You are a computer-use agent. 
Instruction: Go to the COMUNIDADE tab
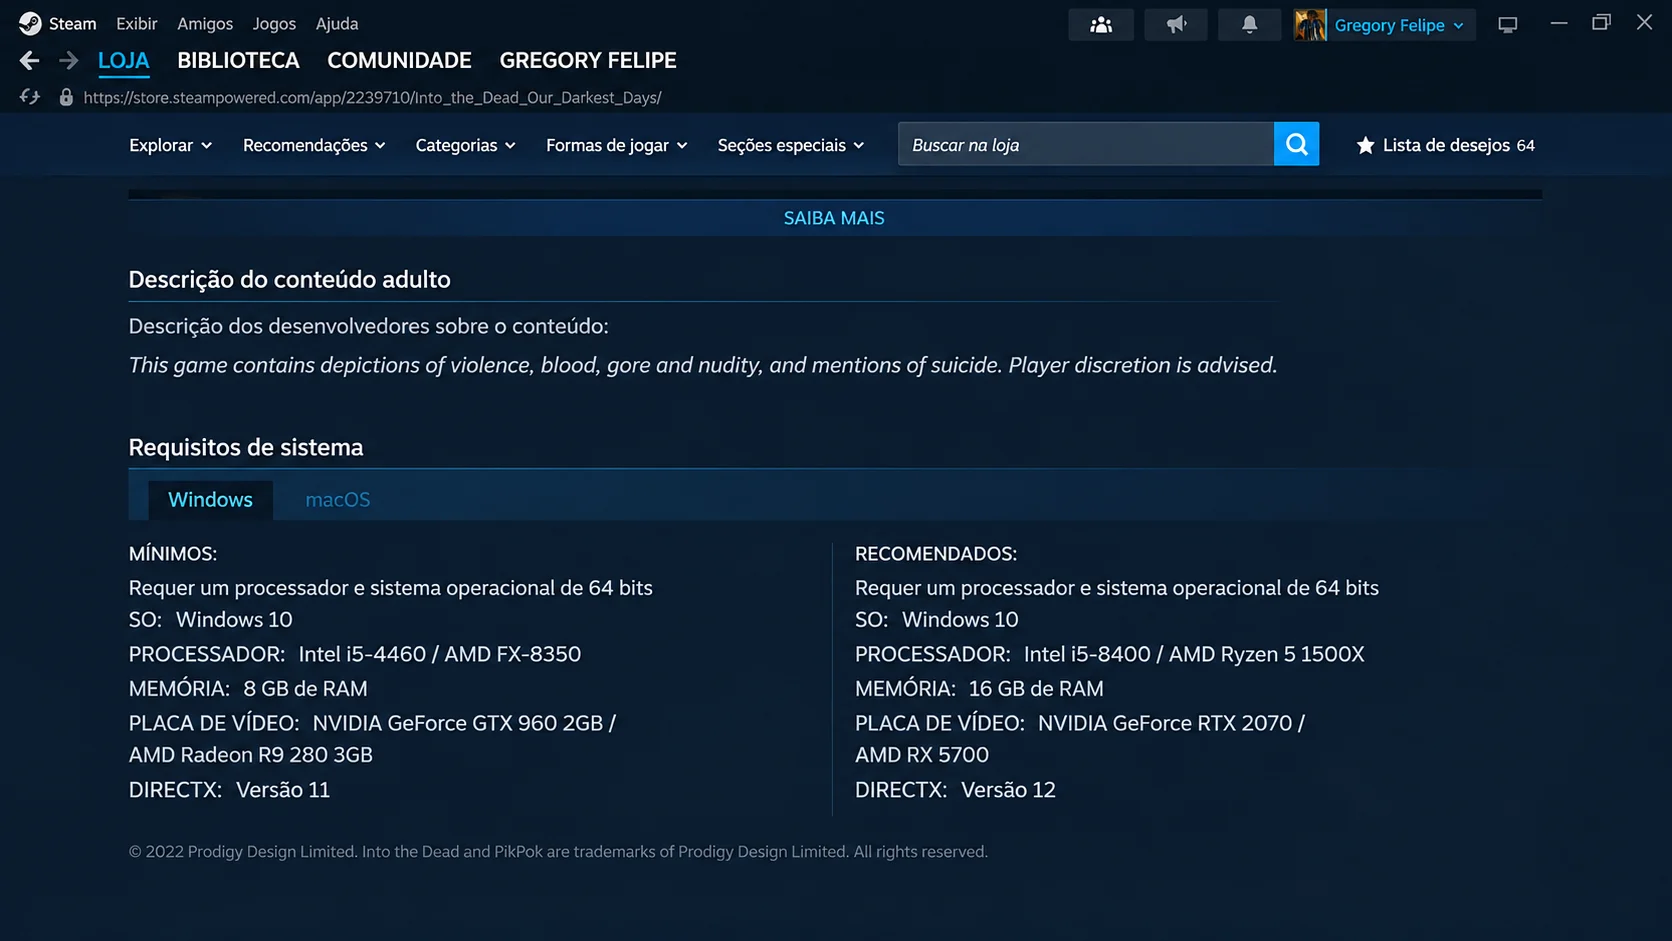[x=399, y=61]
